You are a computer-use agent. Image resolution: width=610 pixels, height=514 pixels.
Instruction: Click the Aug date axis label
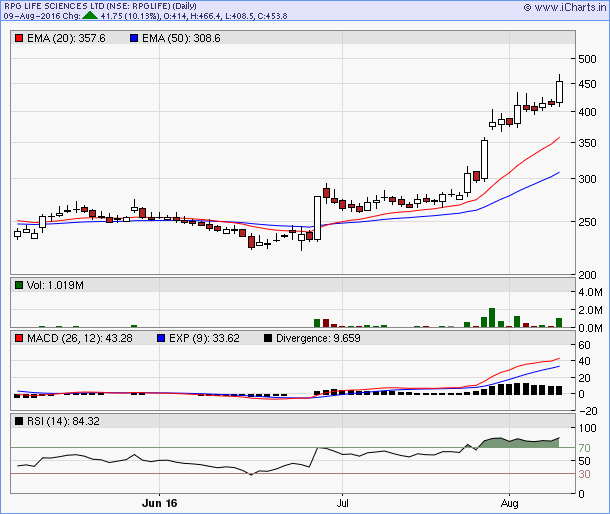click(x=510, y=503)
